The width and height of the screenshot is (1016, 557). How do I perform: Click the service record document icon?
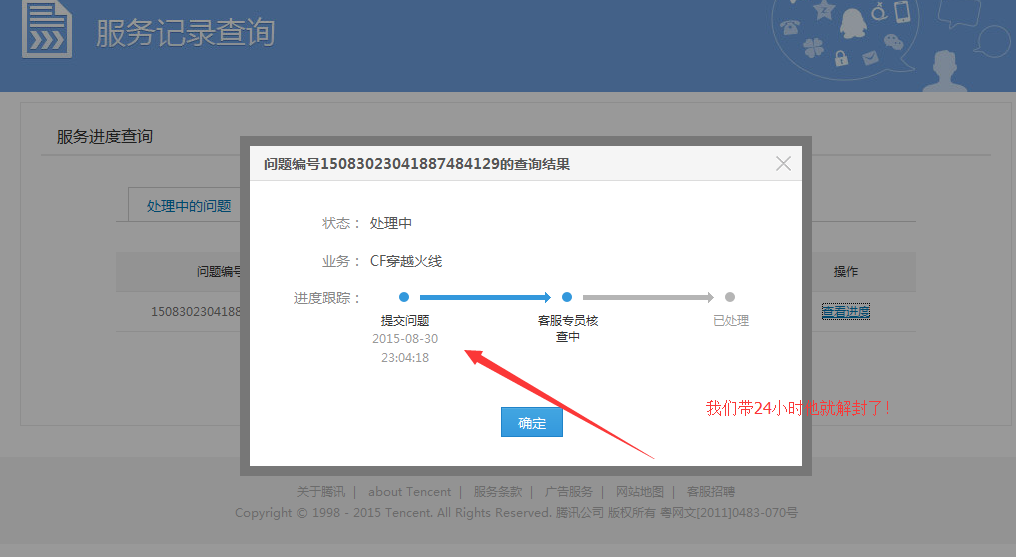(47, 30)
